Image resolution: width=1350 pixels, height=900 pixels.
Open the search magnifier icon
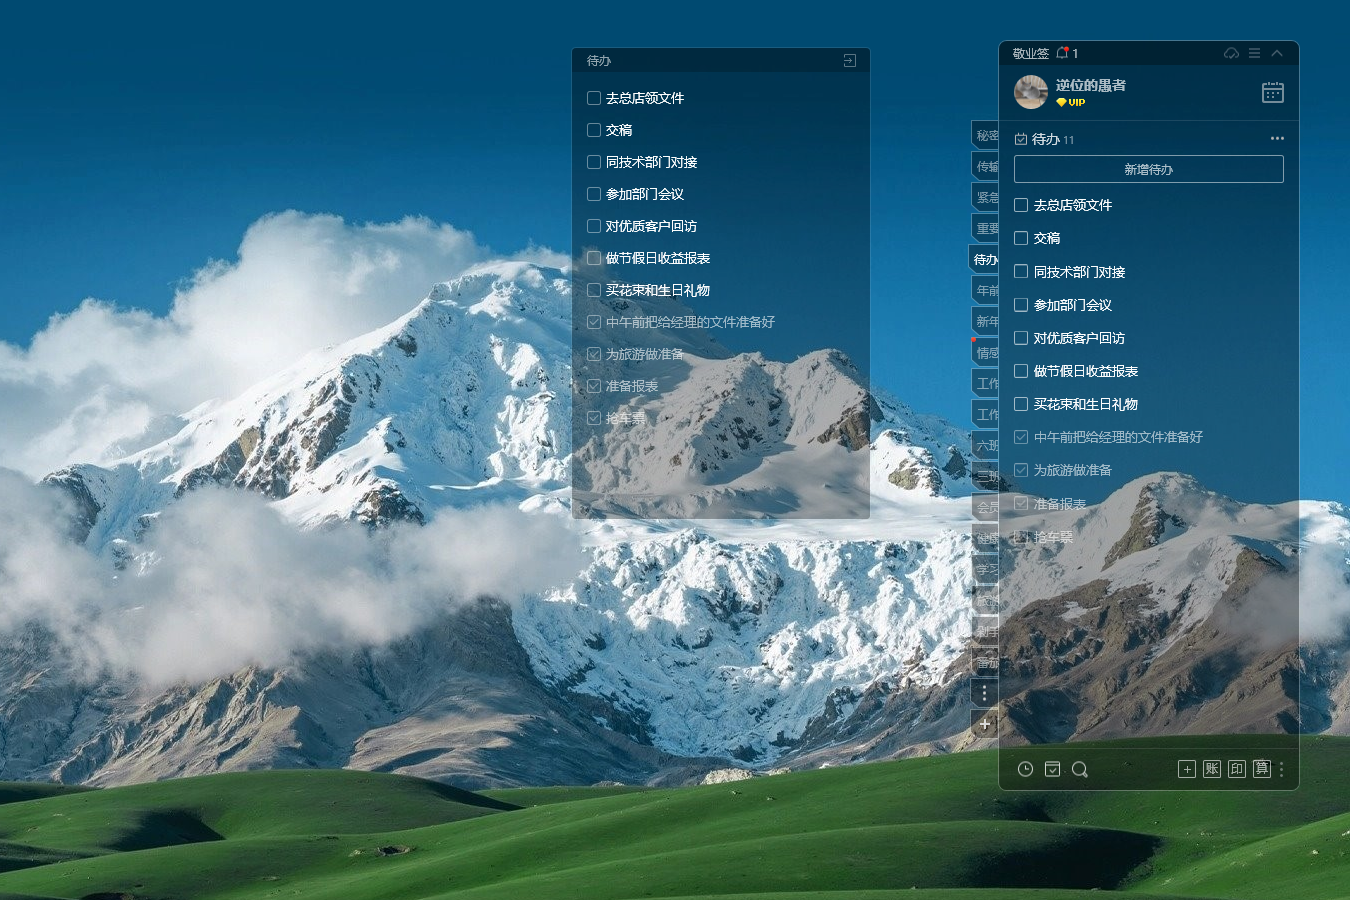coord(1079,769)
